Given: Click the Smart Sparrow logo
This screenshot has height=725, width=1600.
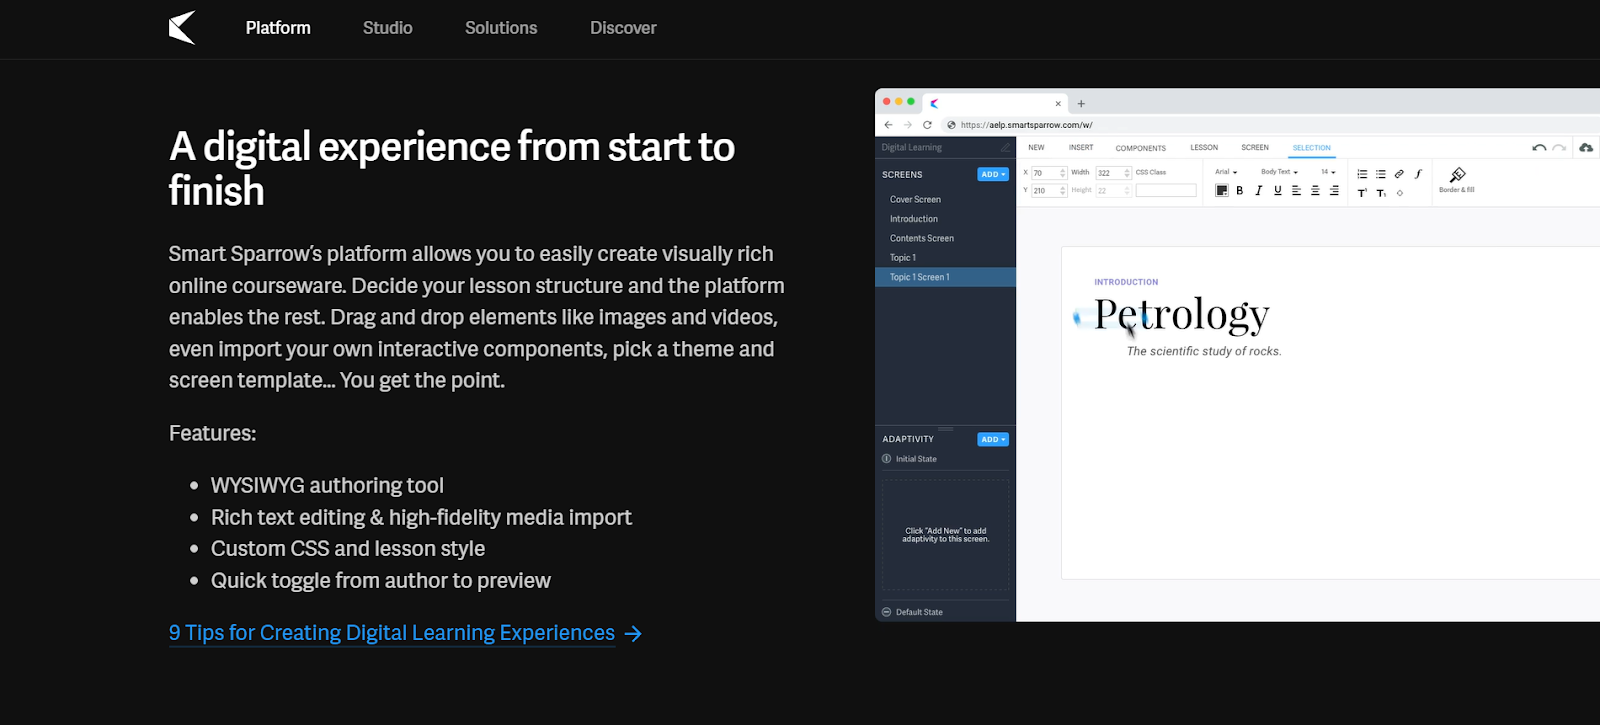Looking at the screenshot, I should [x=182, y=28].
